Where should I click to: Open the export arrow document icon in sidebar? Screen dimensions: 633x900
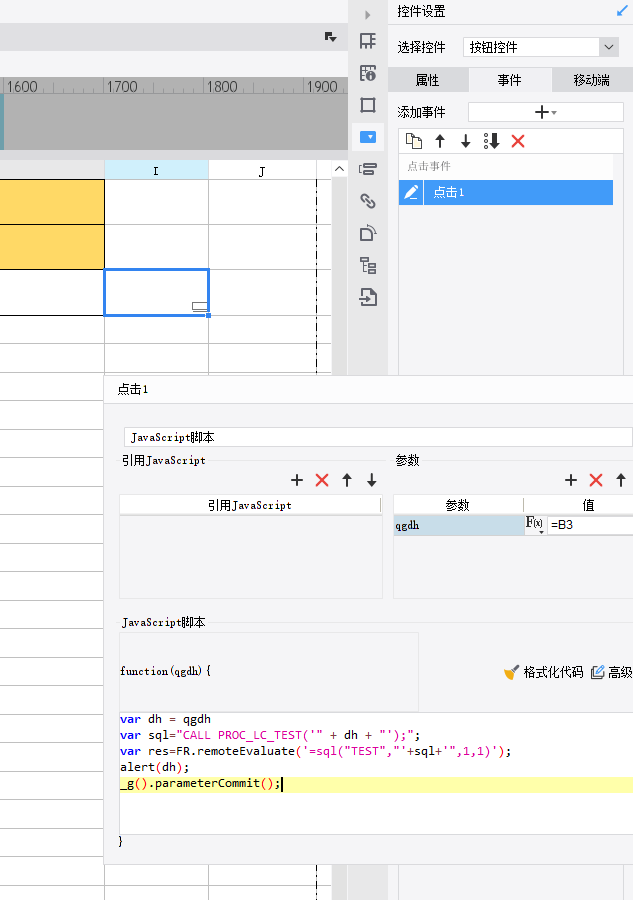[x=368, y=297]
